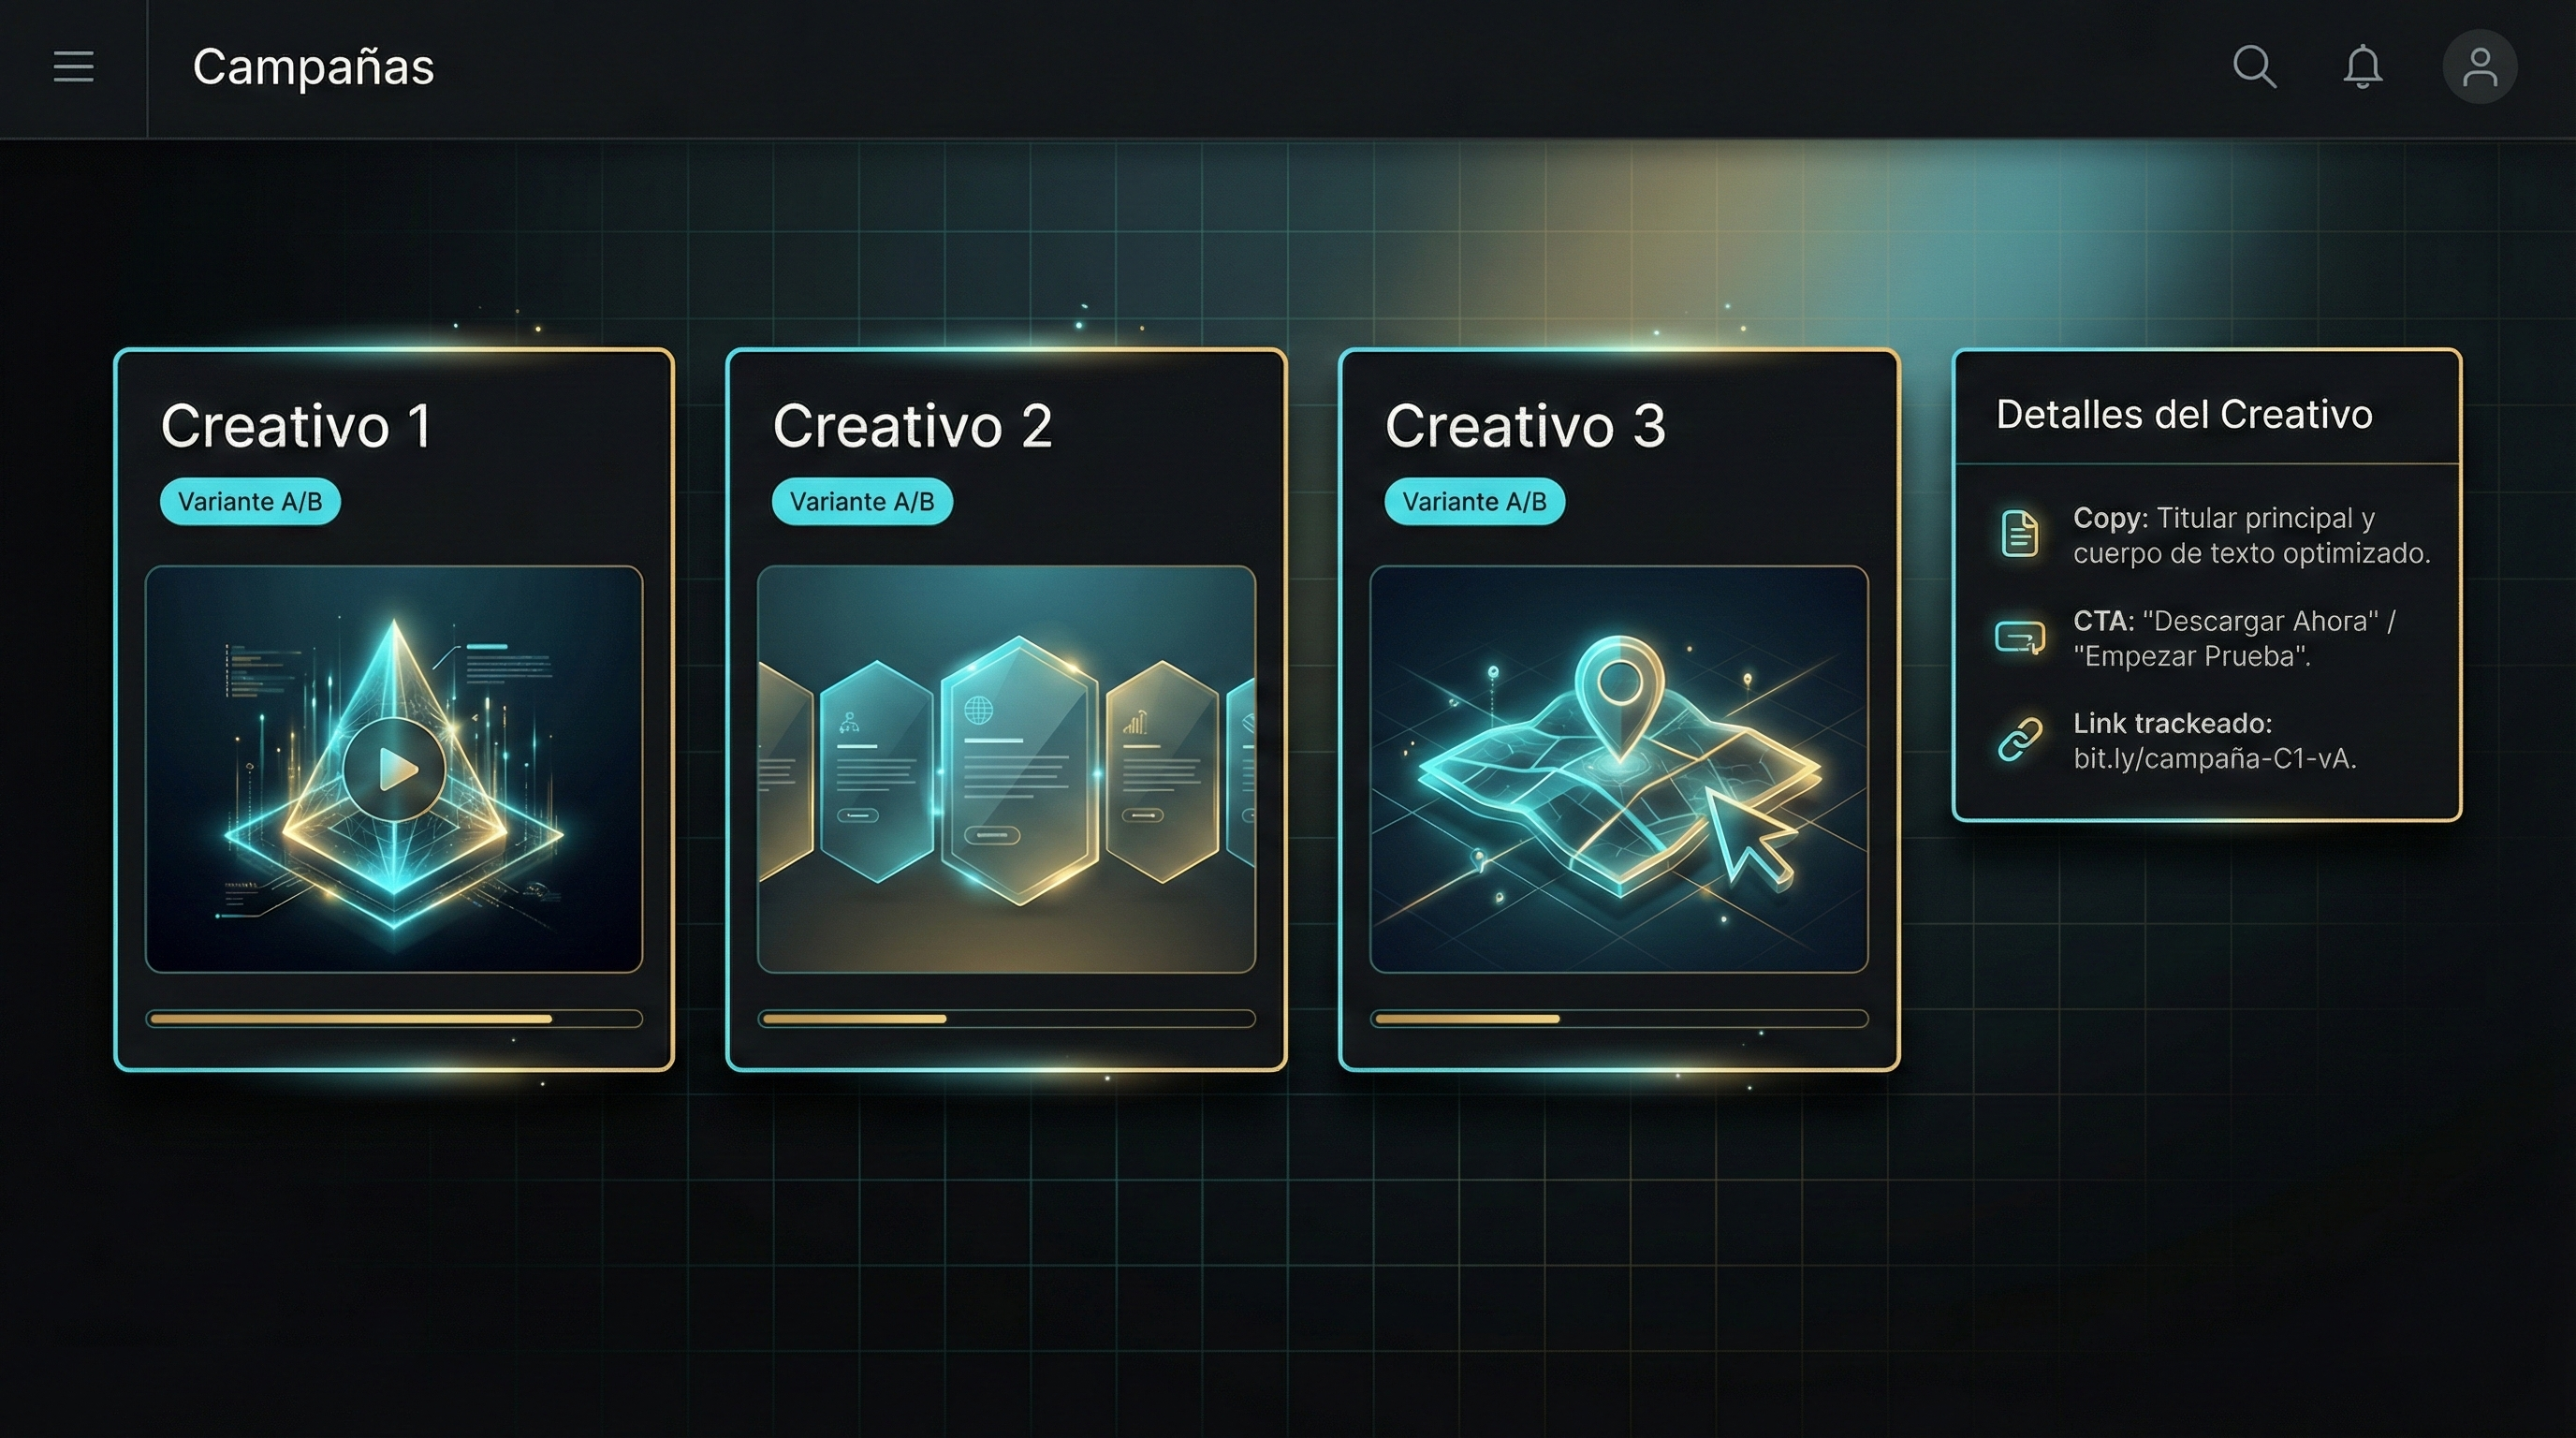This screenshot has width=2576, height=1438.
Task: Click the Creativo 3 progress bar
Action: (1618, 1019)
